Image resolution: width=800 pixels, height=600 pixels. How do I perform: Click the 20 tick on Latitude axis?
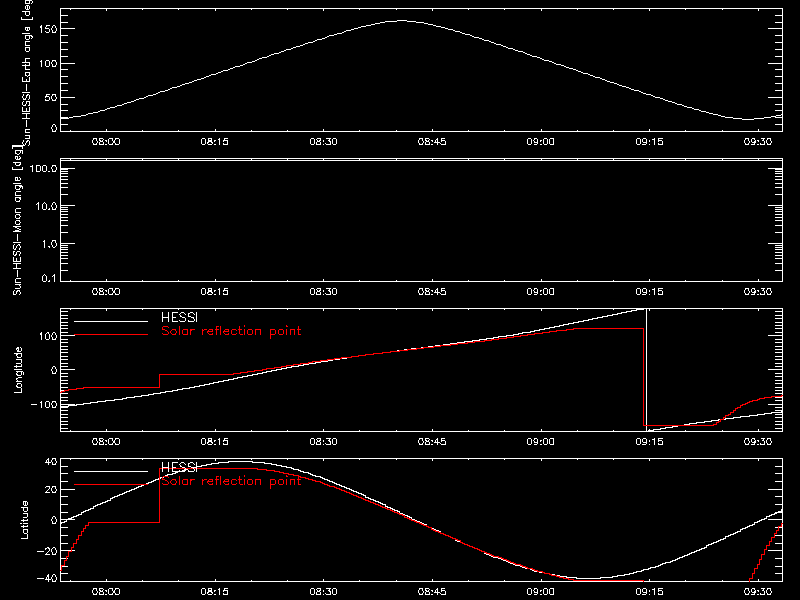point(51,490)
